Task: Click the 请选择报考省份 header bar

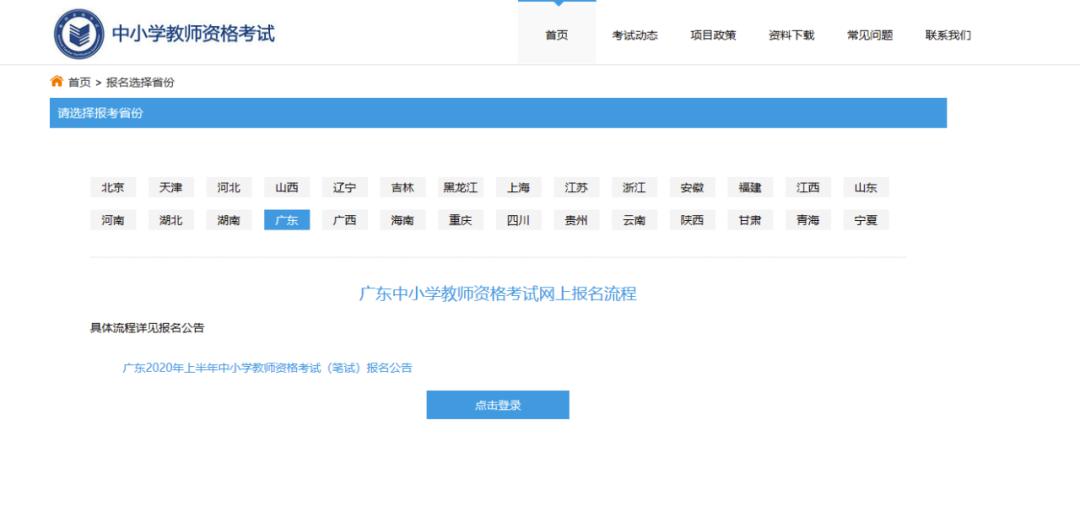Action: pyautogui.click(x=498, y=113)
